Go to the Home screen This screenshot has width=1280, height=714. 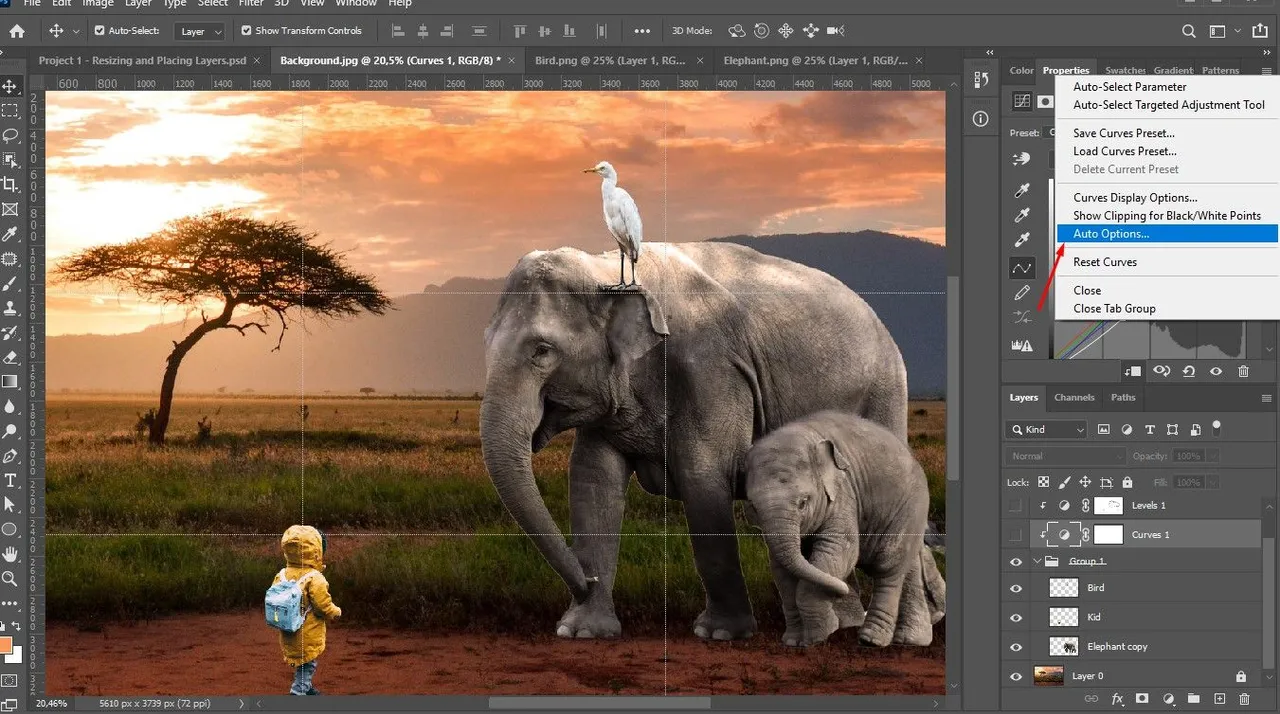click(17, 31)
